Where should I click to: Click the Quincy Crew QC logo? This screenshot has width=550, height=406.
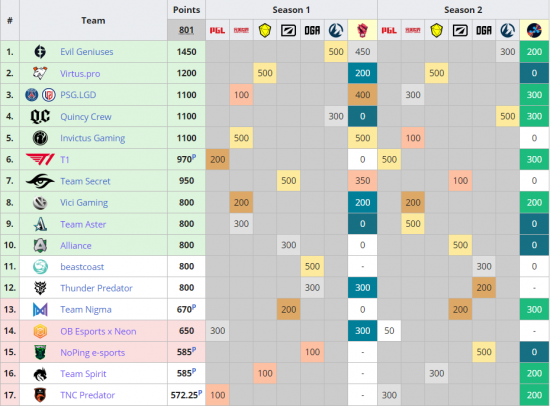point(40,117)
